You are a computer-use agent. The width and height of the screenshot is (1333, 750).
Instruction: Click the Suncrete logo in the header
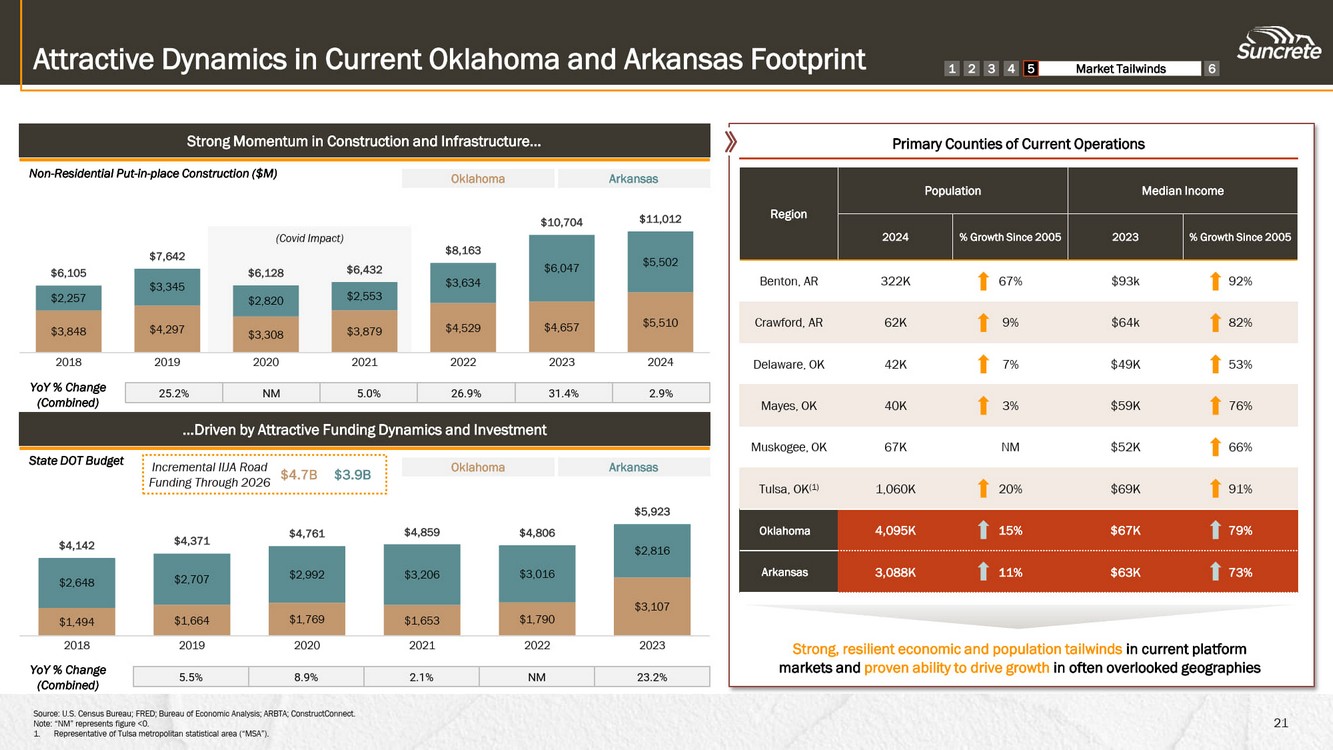coord(1278,43)
